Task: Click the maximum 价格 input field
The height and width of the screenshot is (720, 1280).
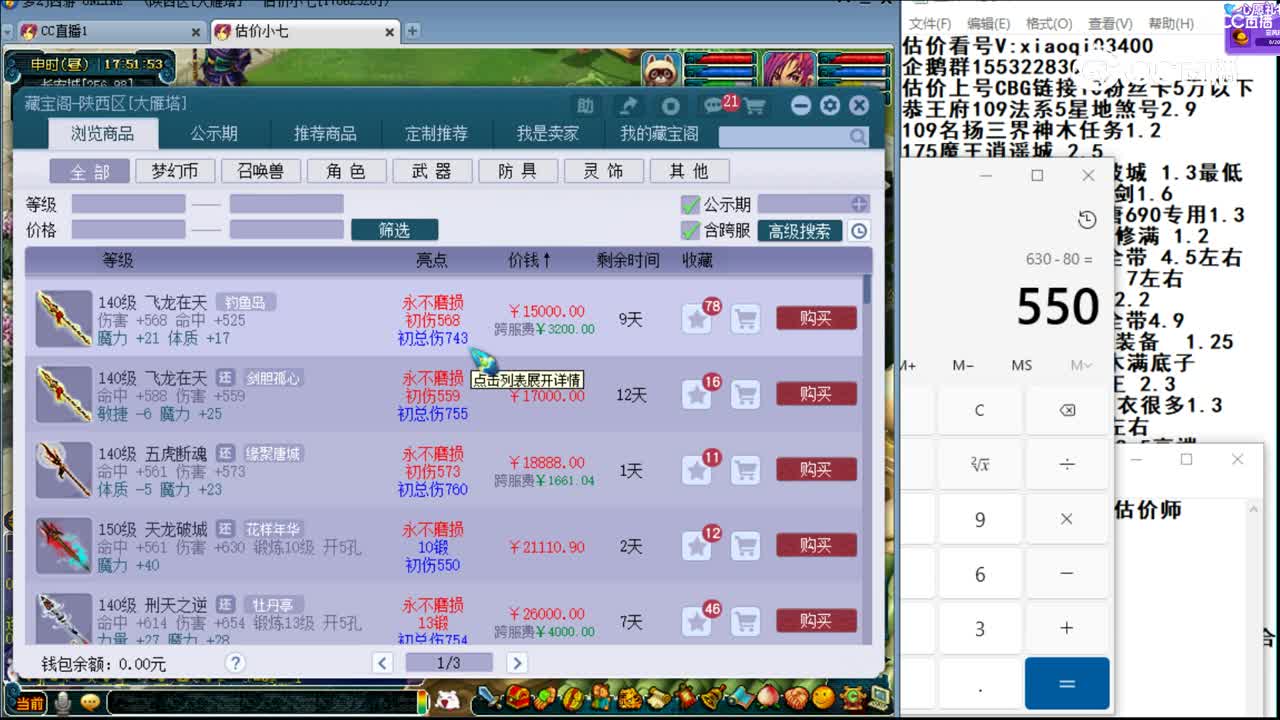Action: tap(286, 230)
